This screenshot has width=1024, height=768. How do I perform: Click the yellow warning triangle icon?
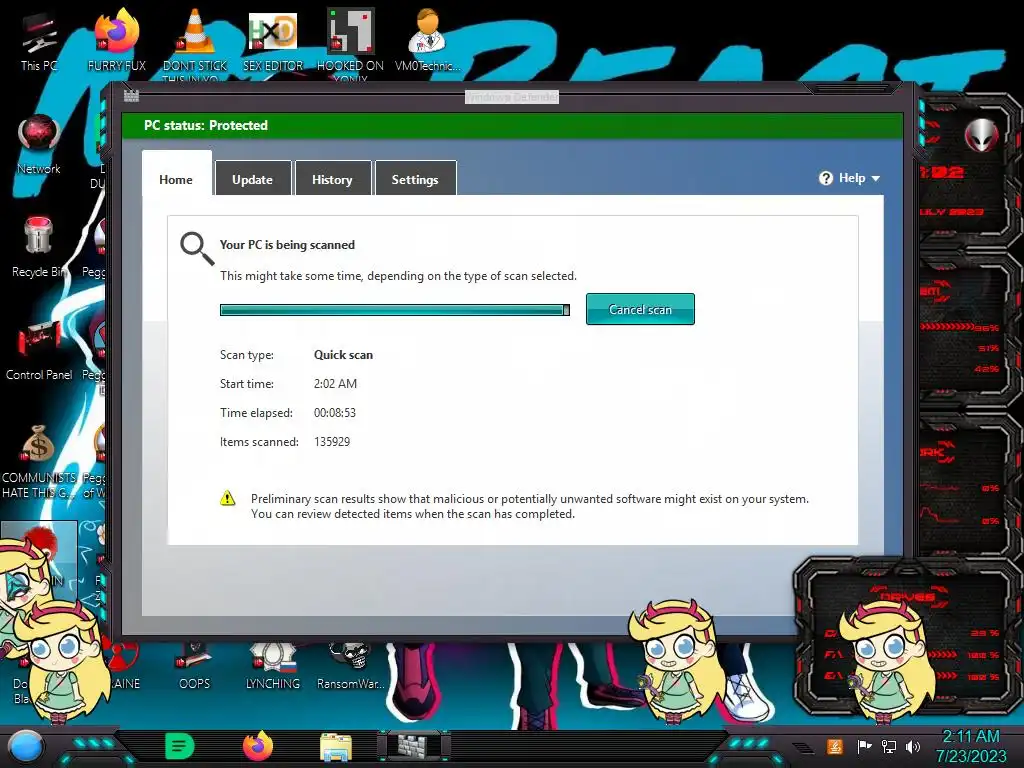227,498
